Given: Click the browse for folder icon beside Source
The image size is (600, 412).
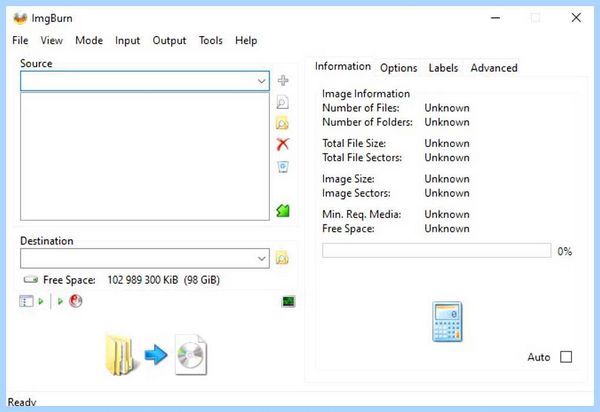Looking at the screenshot, I should tap(282, 123).
